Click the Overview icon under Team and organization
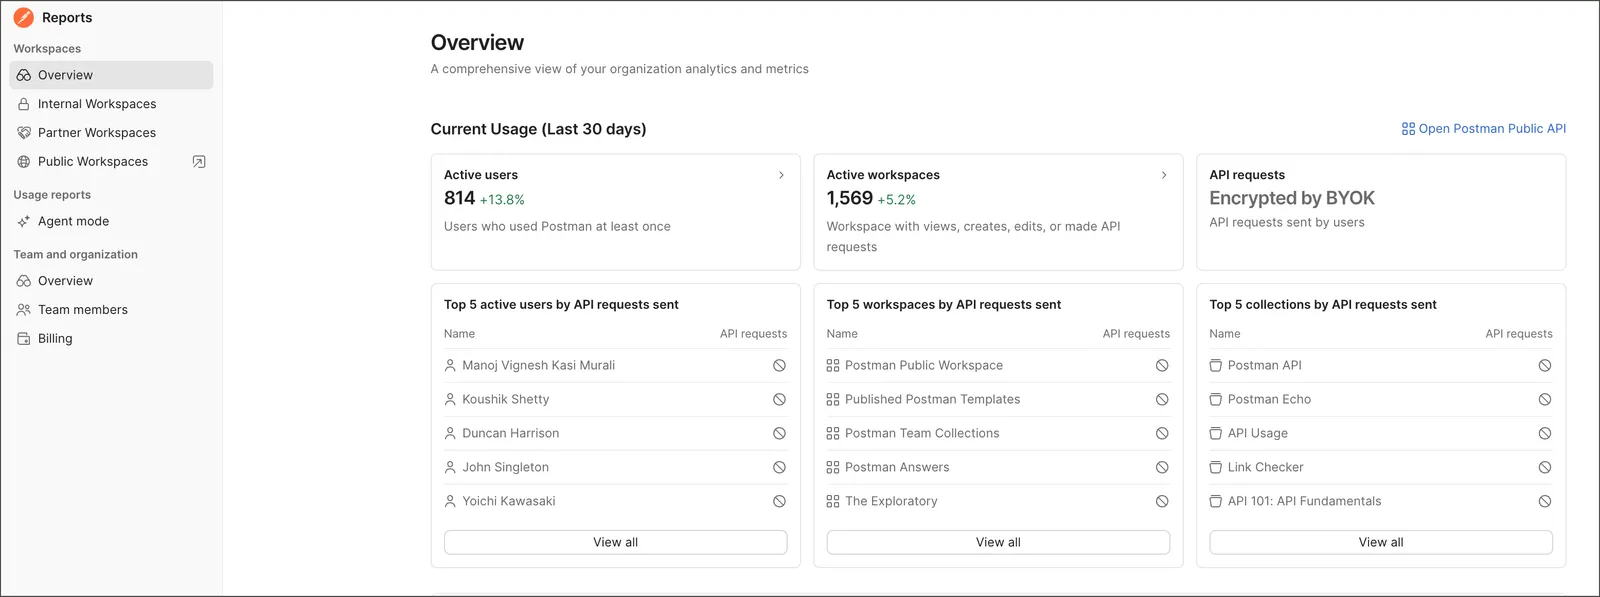The image size is (1600, 597). [x=24, y=281]
